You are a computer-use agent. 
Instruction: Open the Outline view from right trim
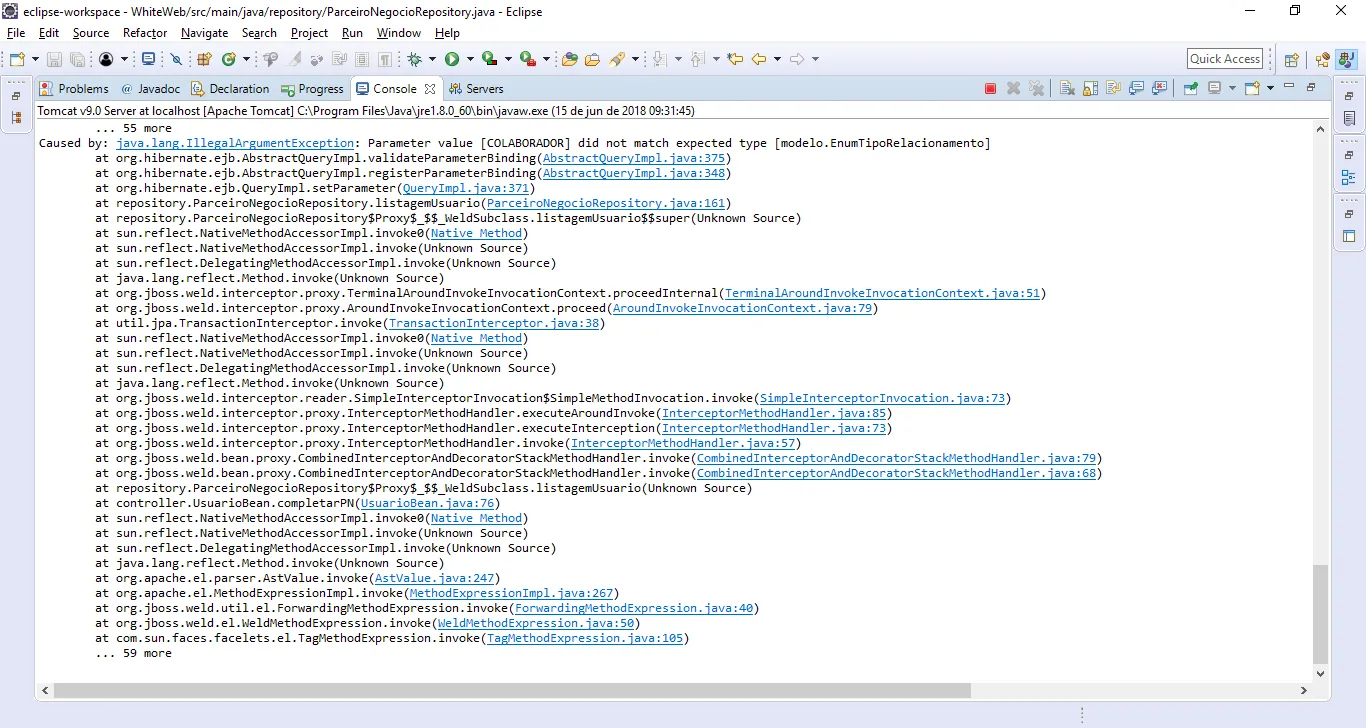[1349, 178]
